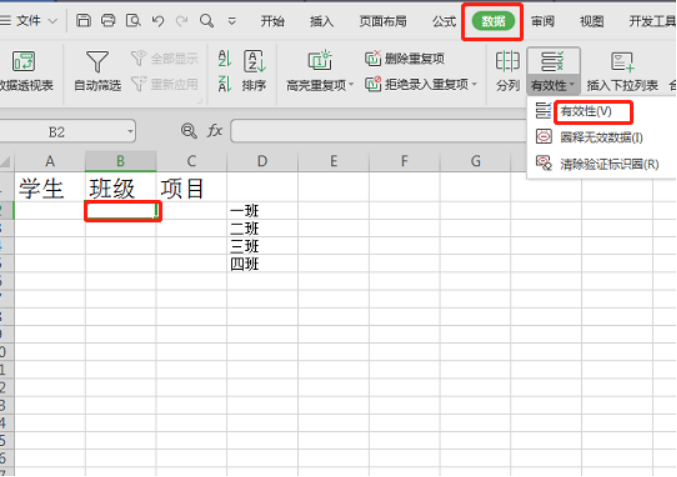Click the cell containing 三班
The width and height of the screenshot is (677, 477).
pyautogui.click(x=262, y=246)
